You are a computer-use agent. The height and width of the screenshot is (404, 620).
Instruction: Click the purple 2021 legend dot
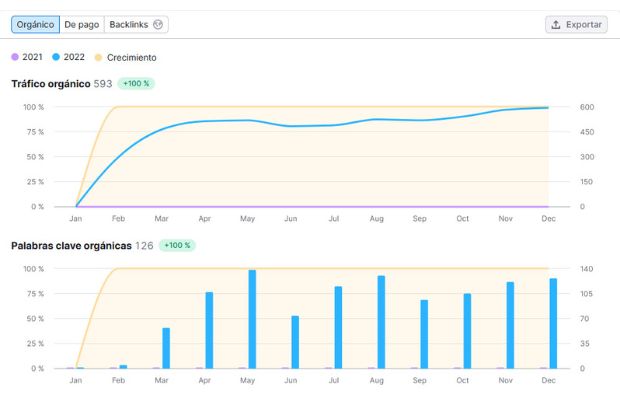15,57
